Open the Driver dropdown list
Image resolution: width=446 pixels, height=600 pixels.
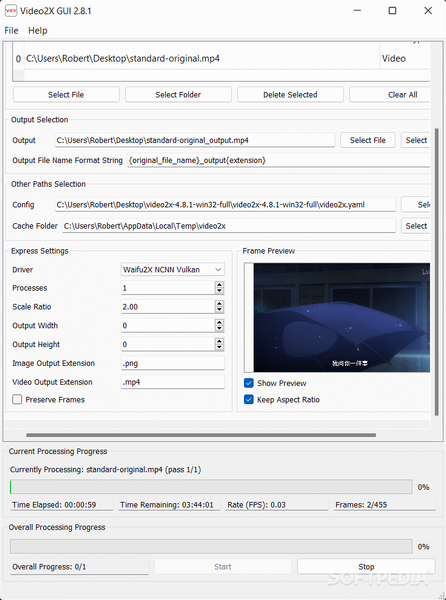point(173,269)
